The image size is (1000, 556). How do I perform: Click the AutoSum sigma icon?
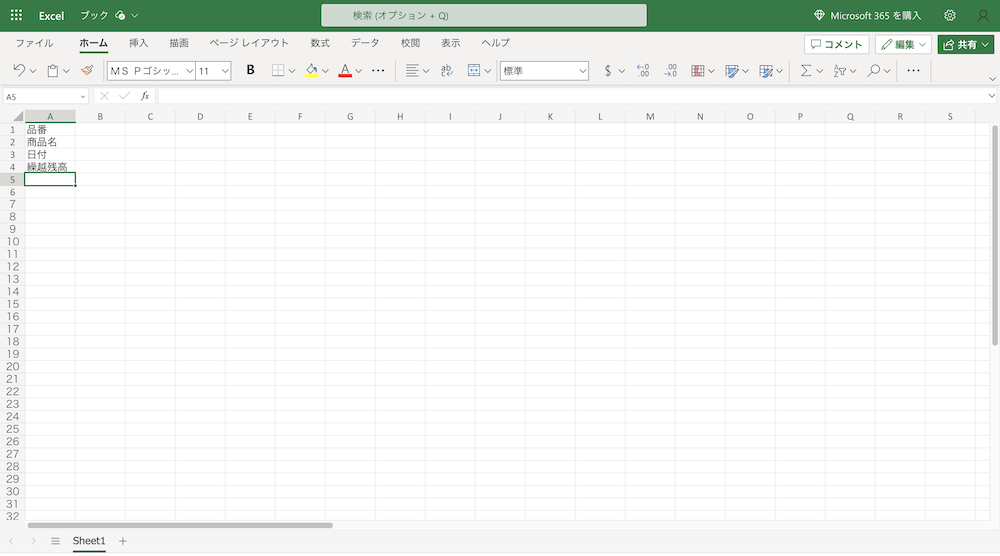[x=805, y=71]
